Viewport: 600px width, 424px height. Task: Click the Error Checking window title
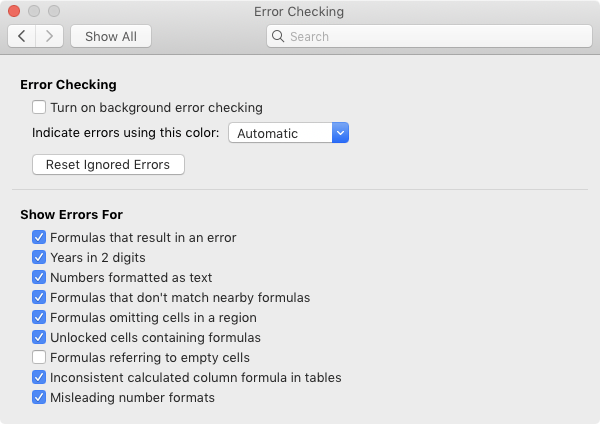[x=300, y=11]
